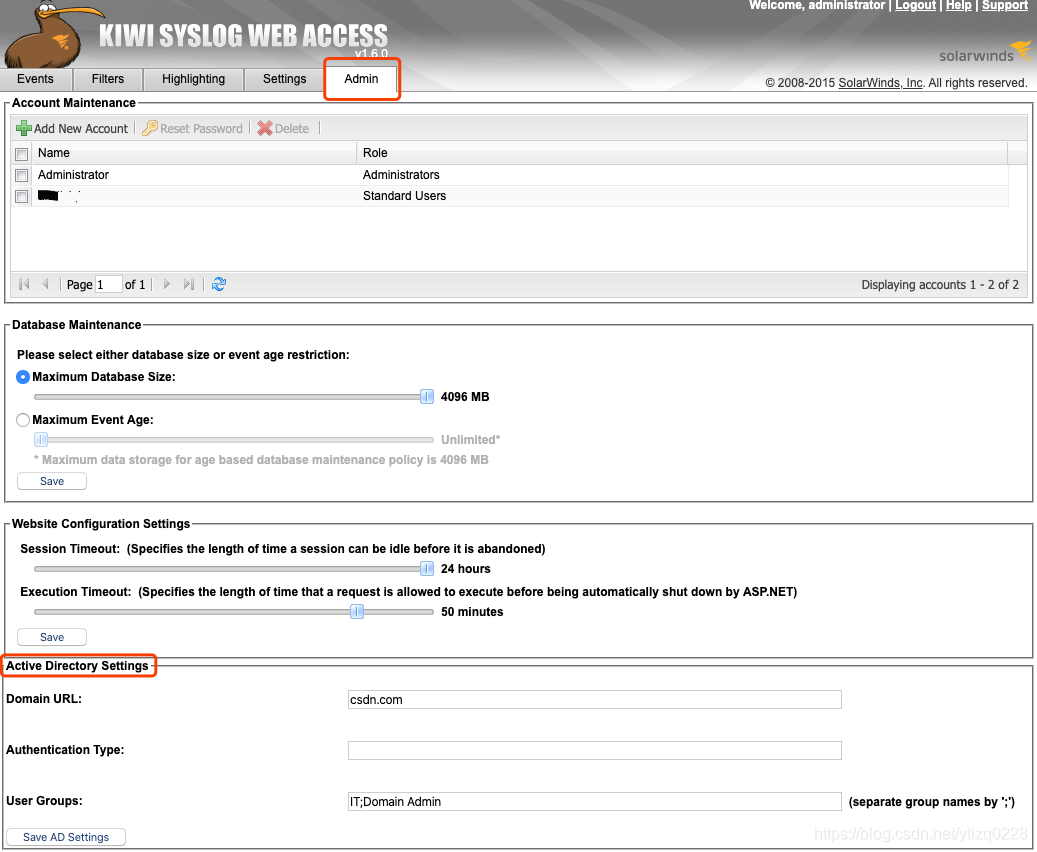Click the Session Timeout slider handle

427,569
